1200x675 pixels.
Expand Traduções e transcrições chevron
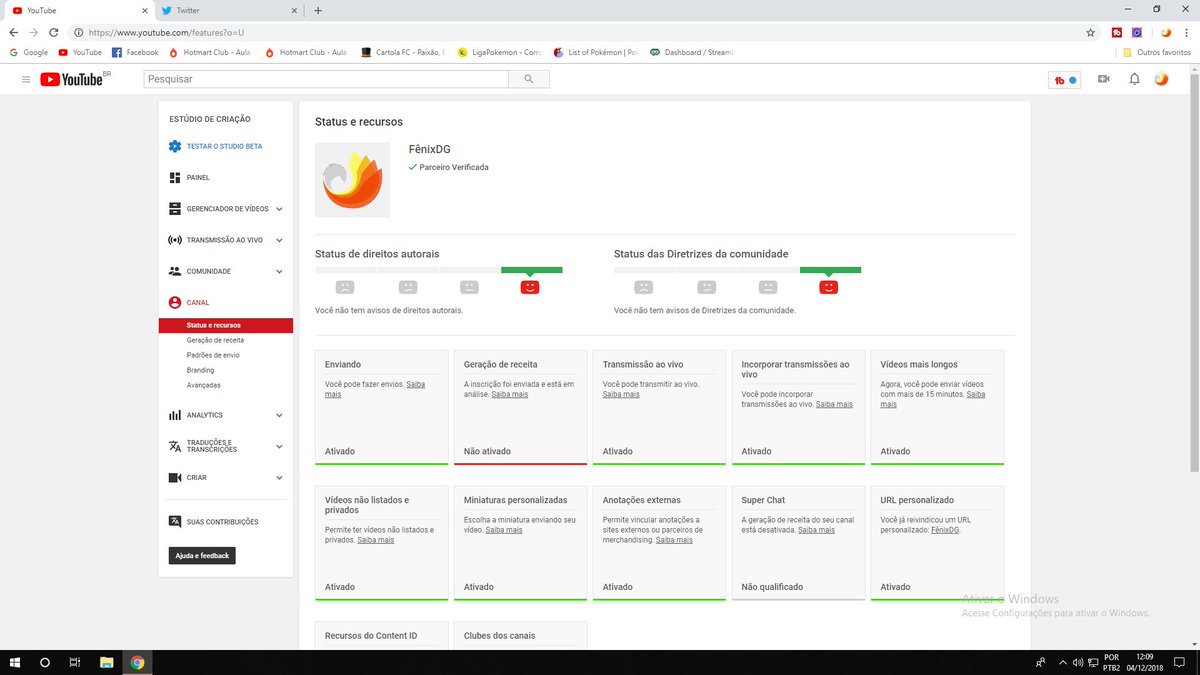pyautogui.click(x=279, y=446)
